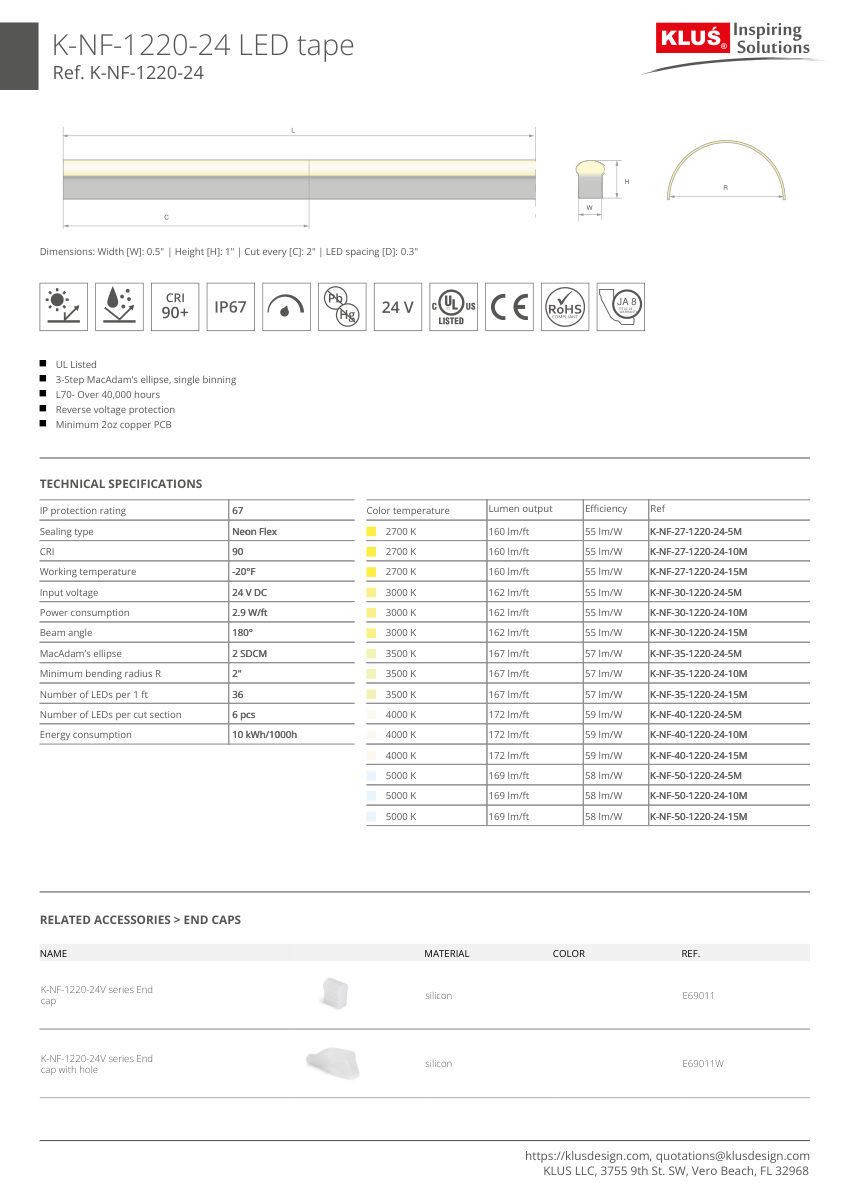Screen dimensions: 850x1203
Task: Click the Number of LEDs per 1 ft label
Action: 94,694
